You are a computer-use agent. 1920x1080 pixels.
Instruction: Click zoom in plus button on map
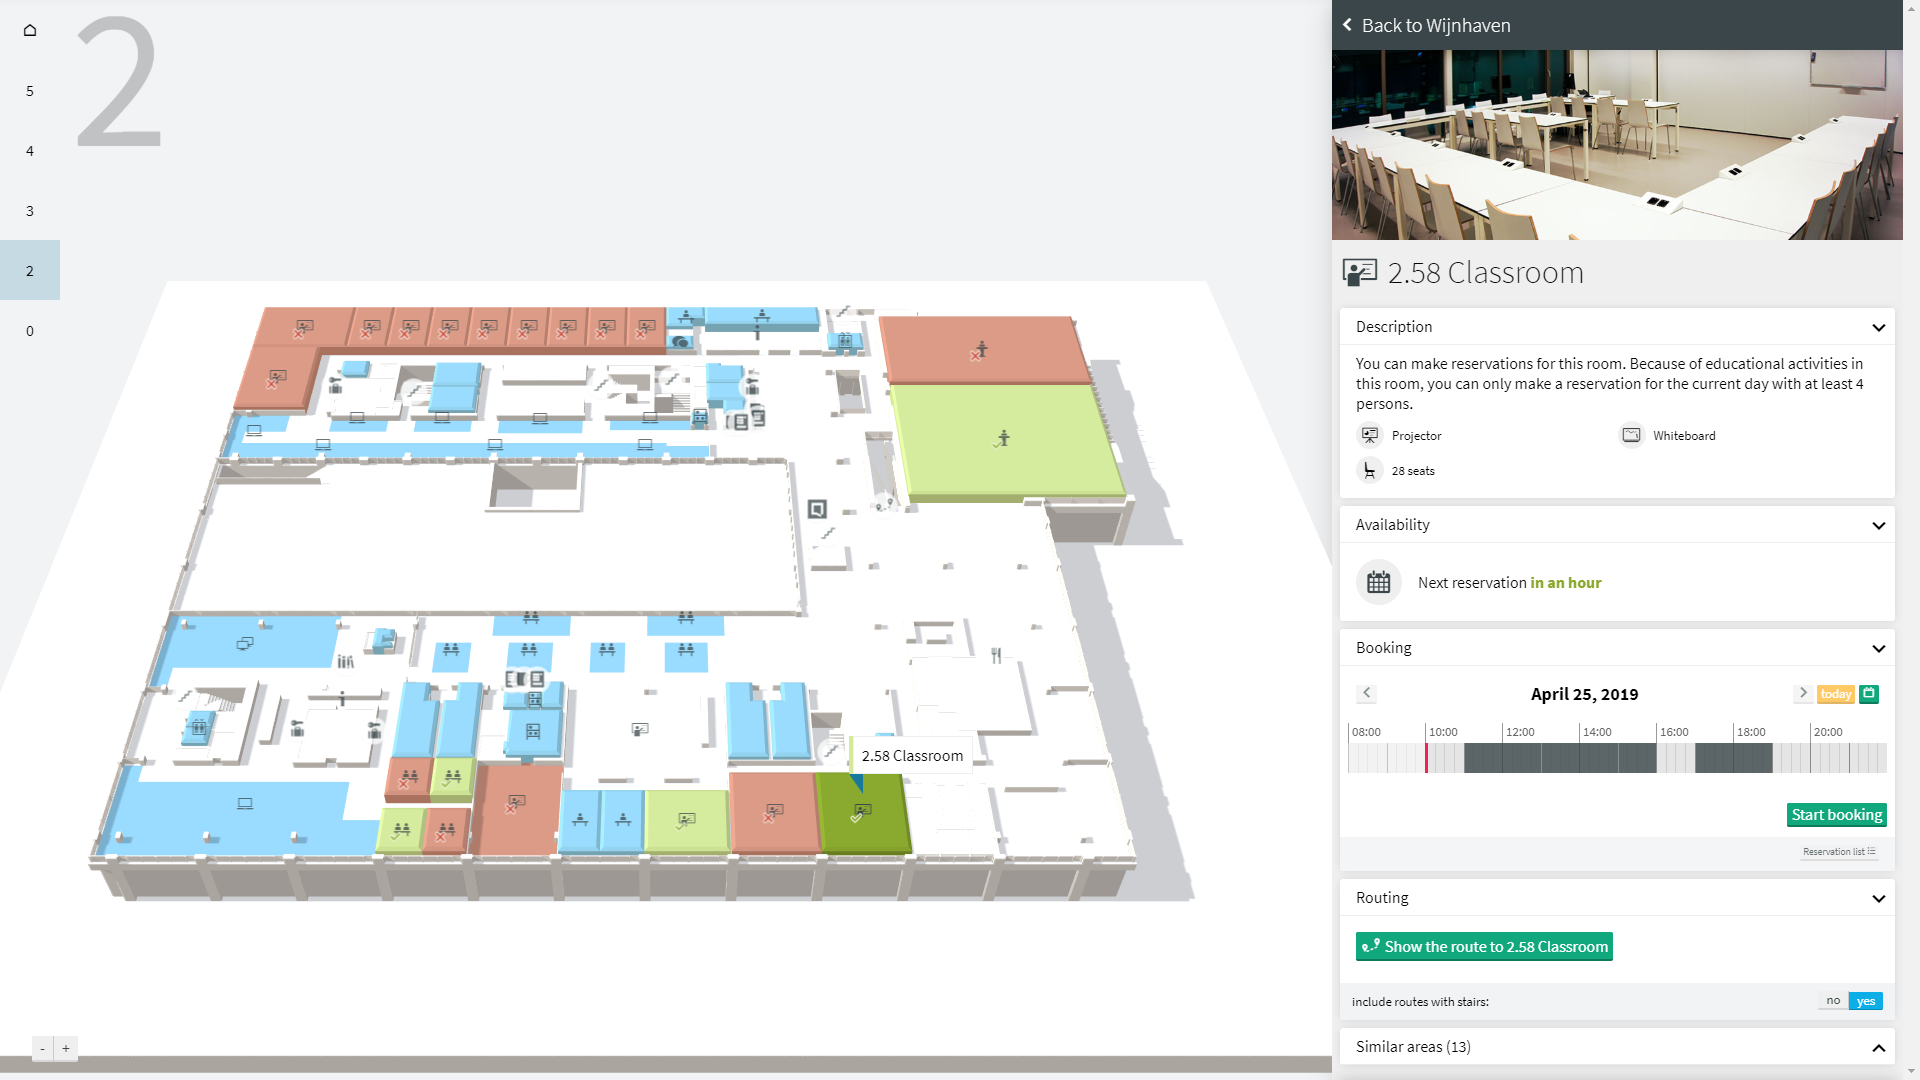(66, 1048)
